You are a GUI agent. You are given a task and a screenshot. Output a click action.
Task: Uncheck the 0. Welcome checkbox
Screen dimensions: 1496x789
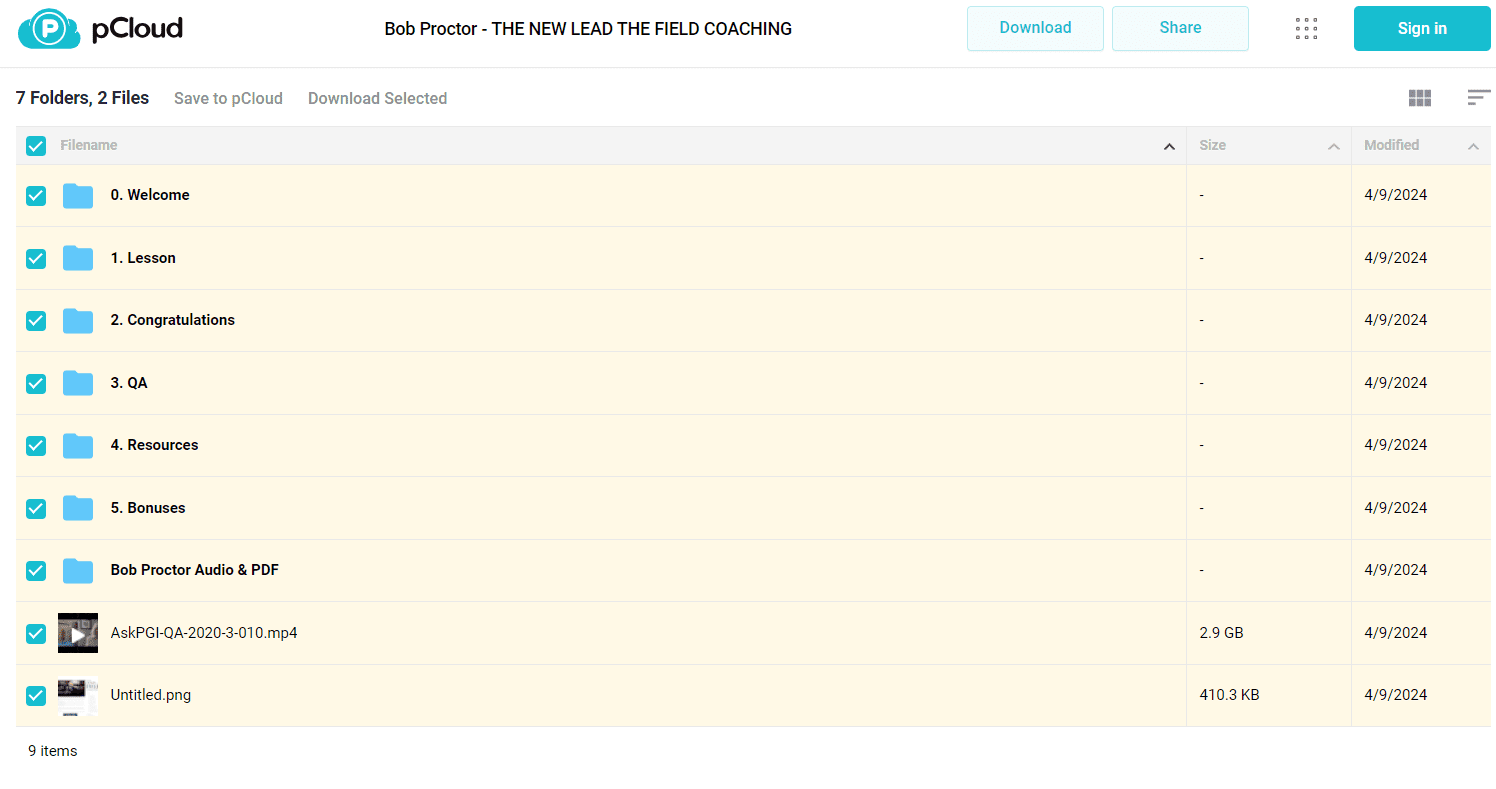click(36, 196)
